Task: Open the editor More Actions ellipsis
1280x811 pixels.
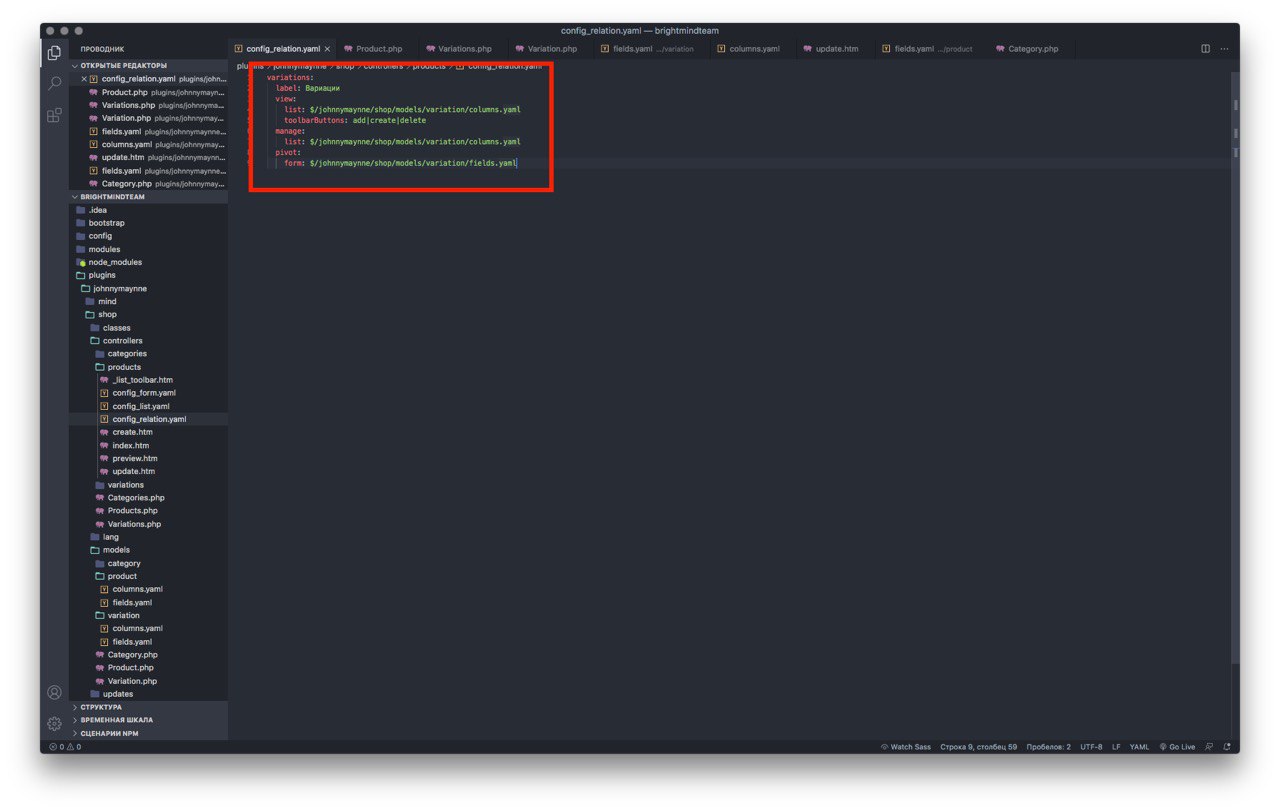Action: click(1224, 48)
